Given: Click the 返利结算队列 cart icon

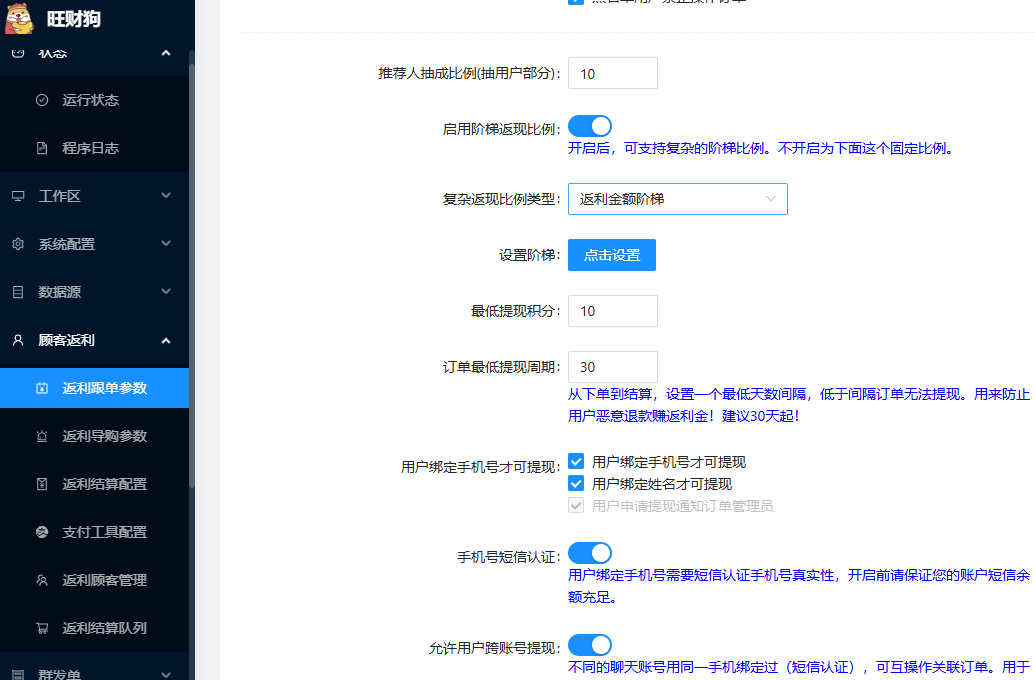Looking at the screenshot, I should click(42, 628).
